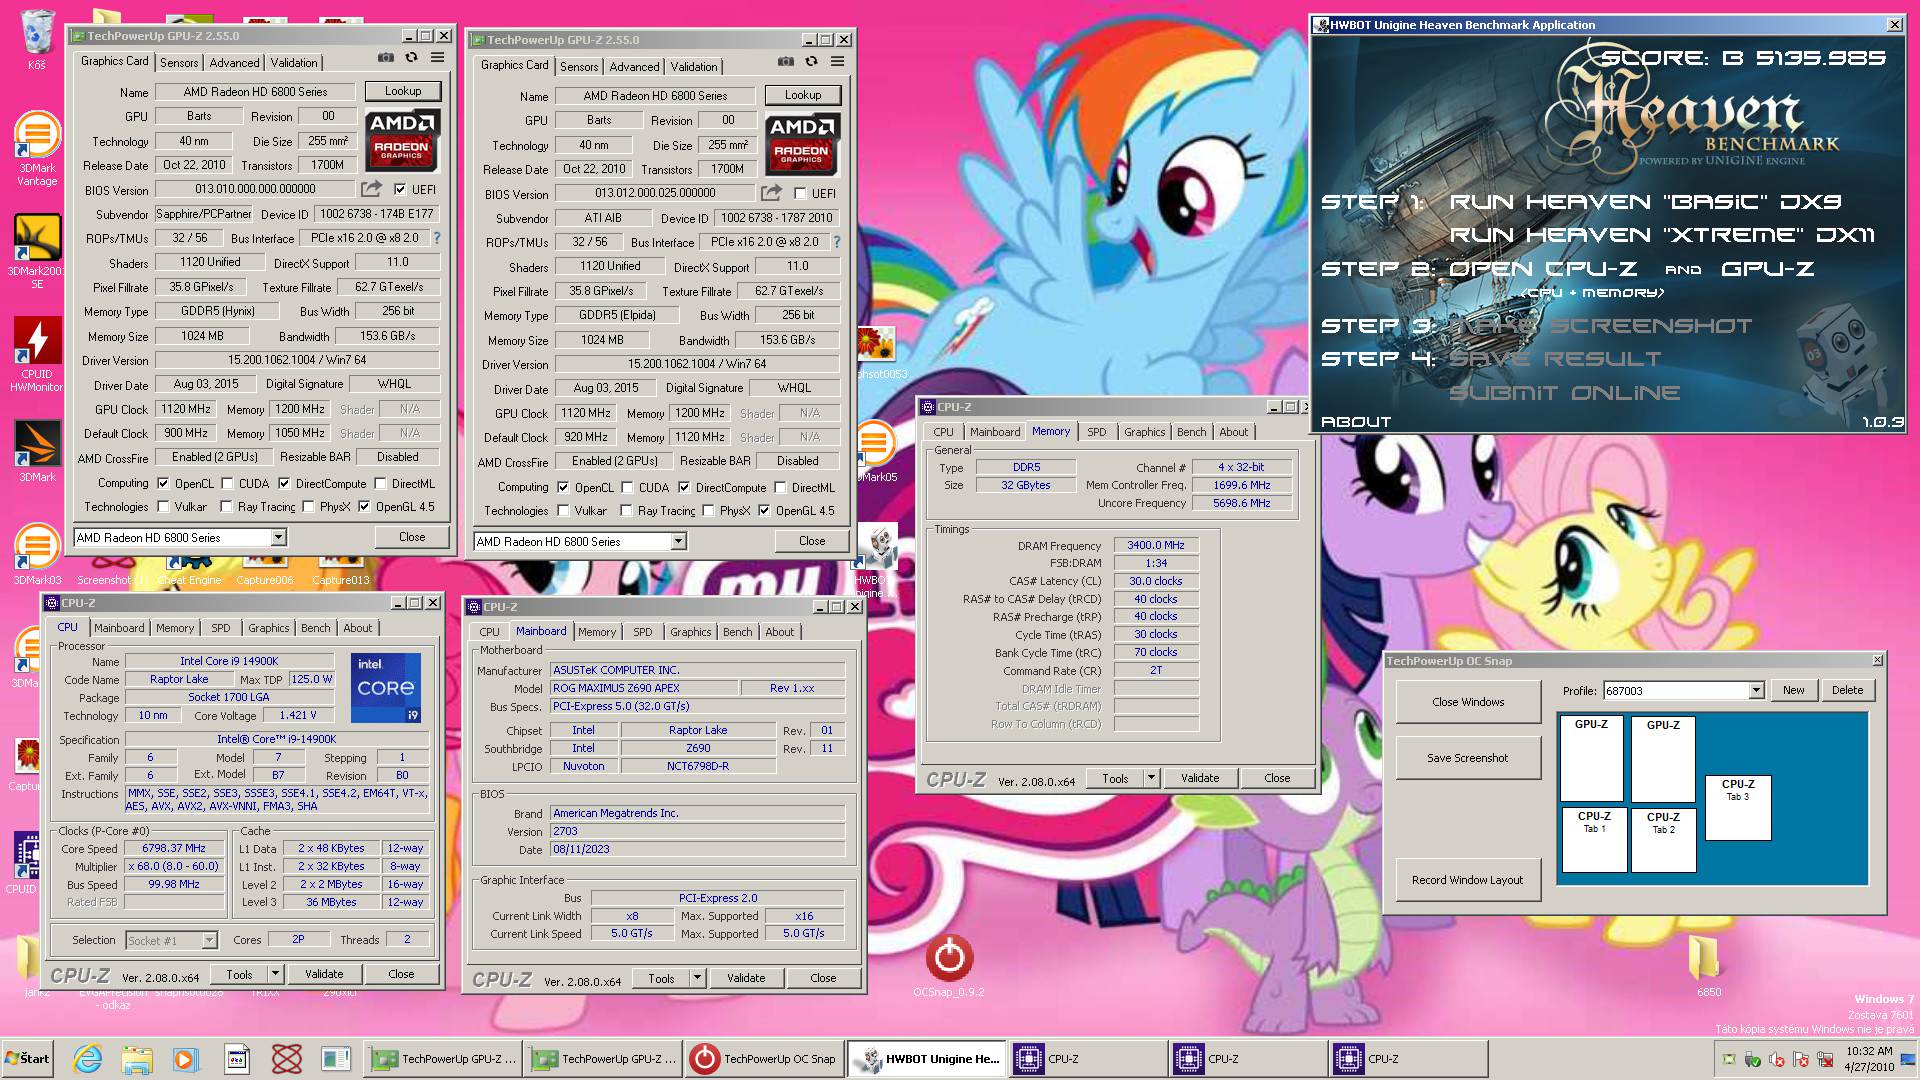Click the AMD Radeon logo in left GPU-Z
Image resolution: width=1920 pixels, height=1080 pixels.
[401, 140]
